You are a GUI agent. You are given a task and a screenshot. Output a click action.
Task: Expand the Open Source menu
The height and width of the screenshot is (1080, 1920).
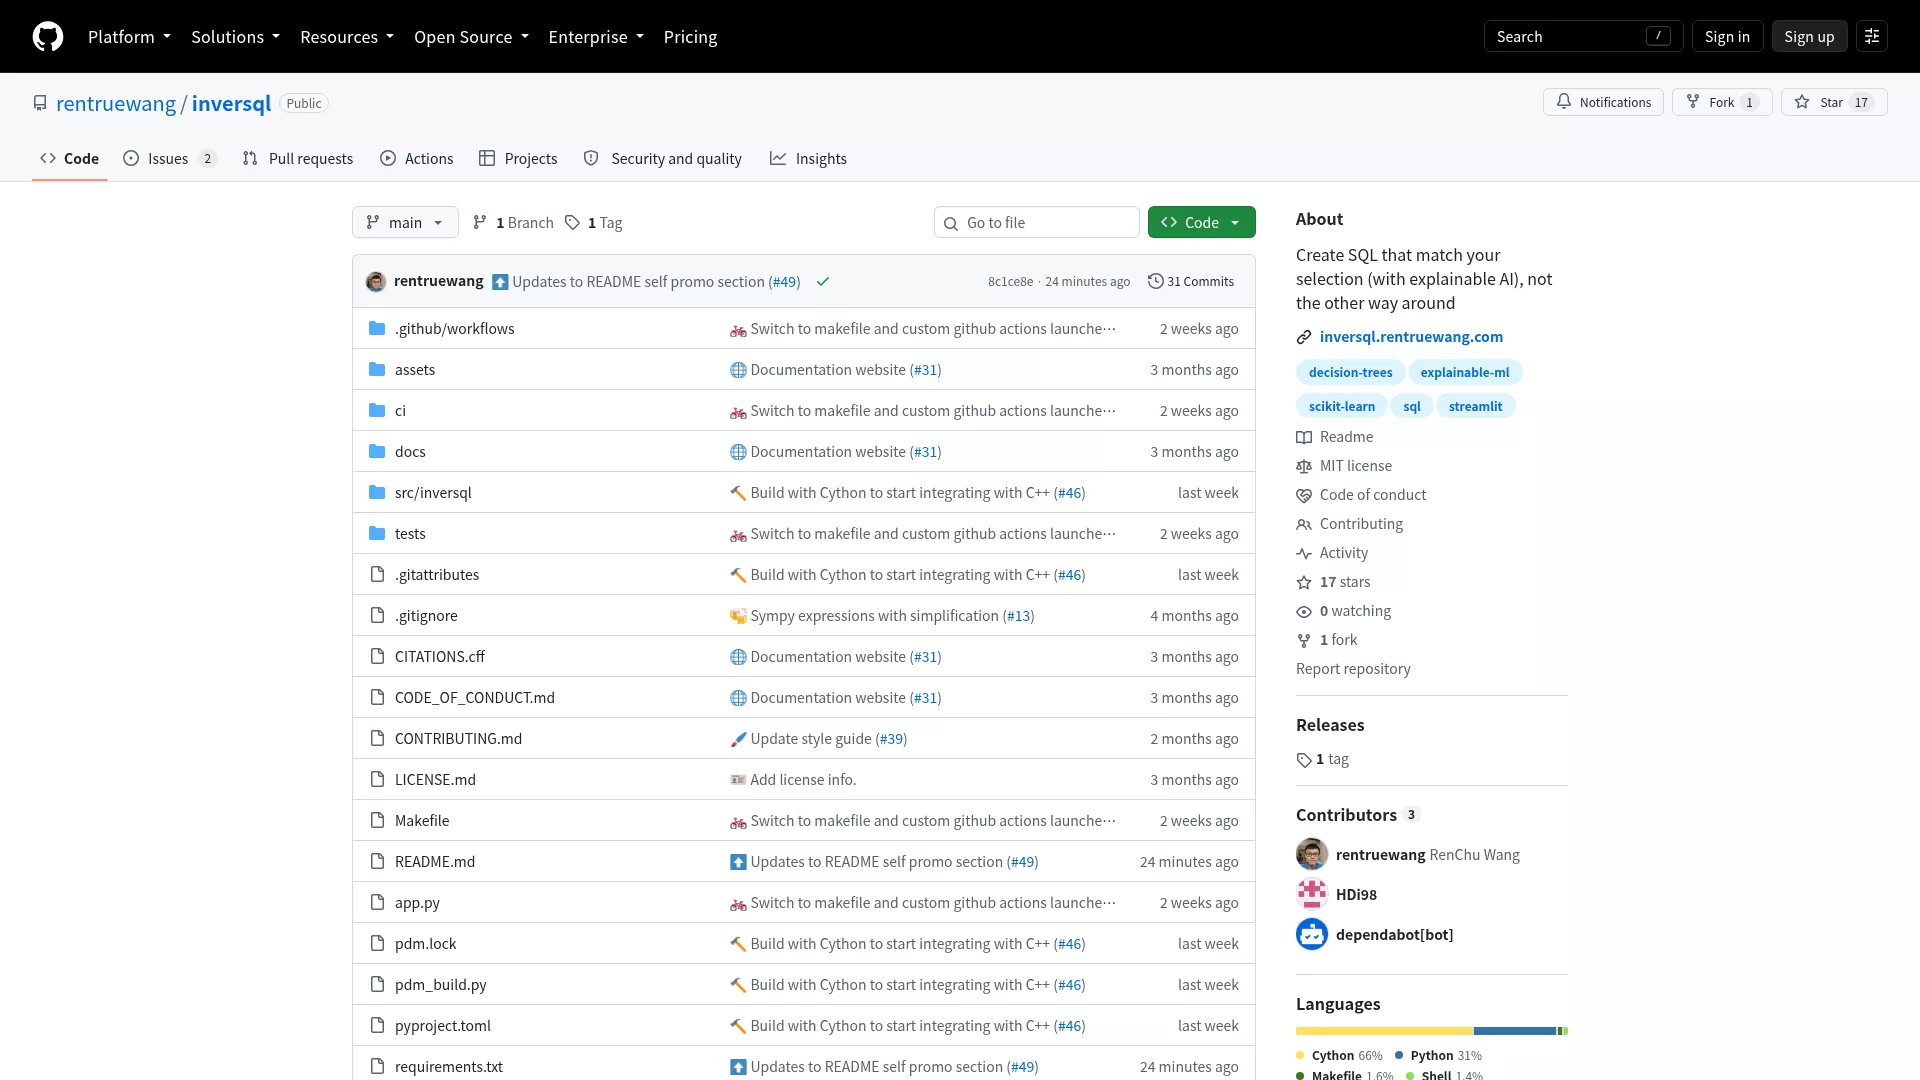471,37
